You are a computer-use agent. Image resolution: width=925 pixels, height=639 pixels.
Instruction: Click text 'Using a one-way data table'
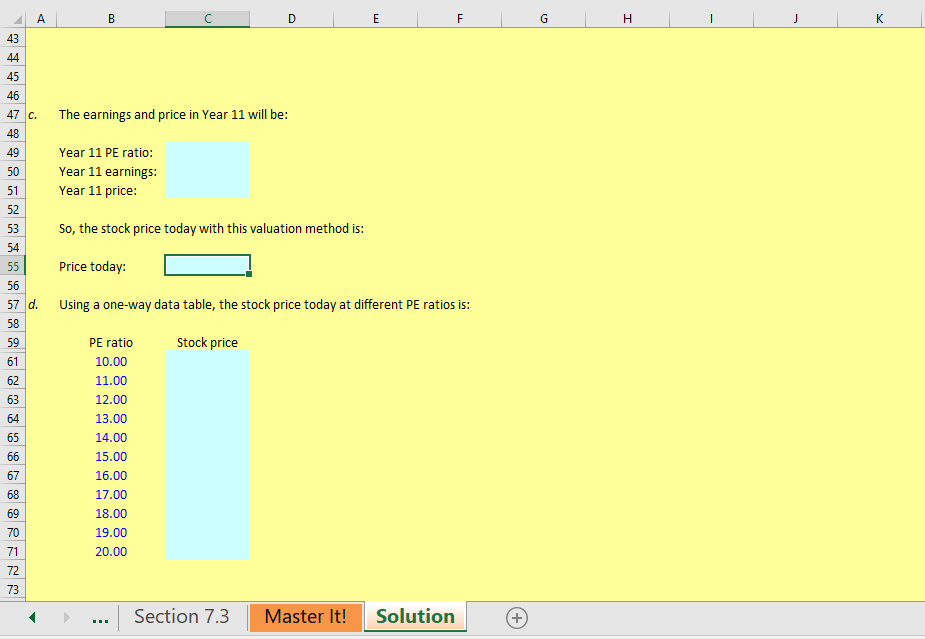(137, 305)
